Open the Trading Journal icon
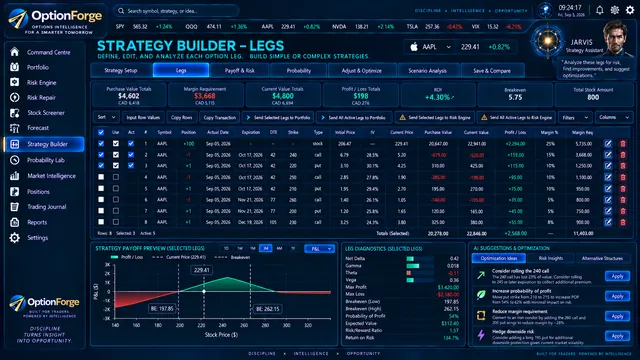 15,207
